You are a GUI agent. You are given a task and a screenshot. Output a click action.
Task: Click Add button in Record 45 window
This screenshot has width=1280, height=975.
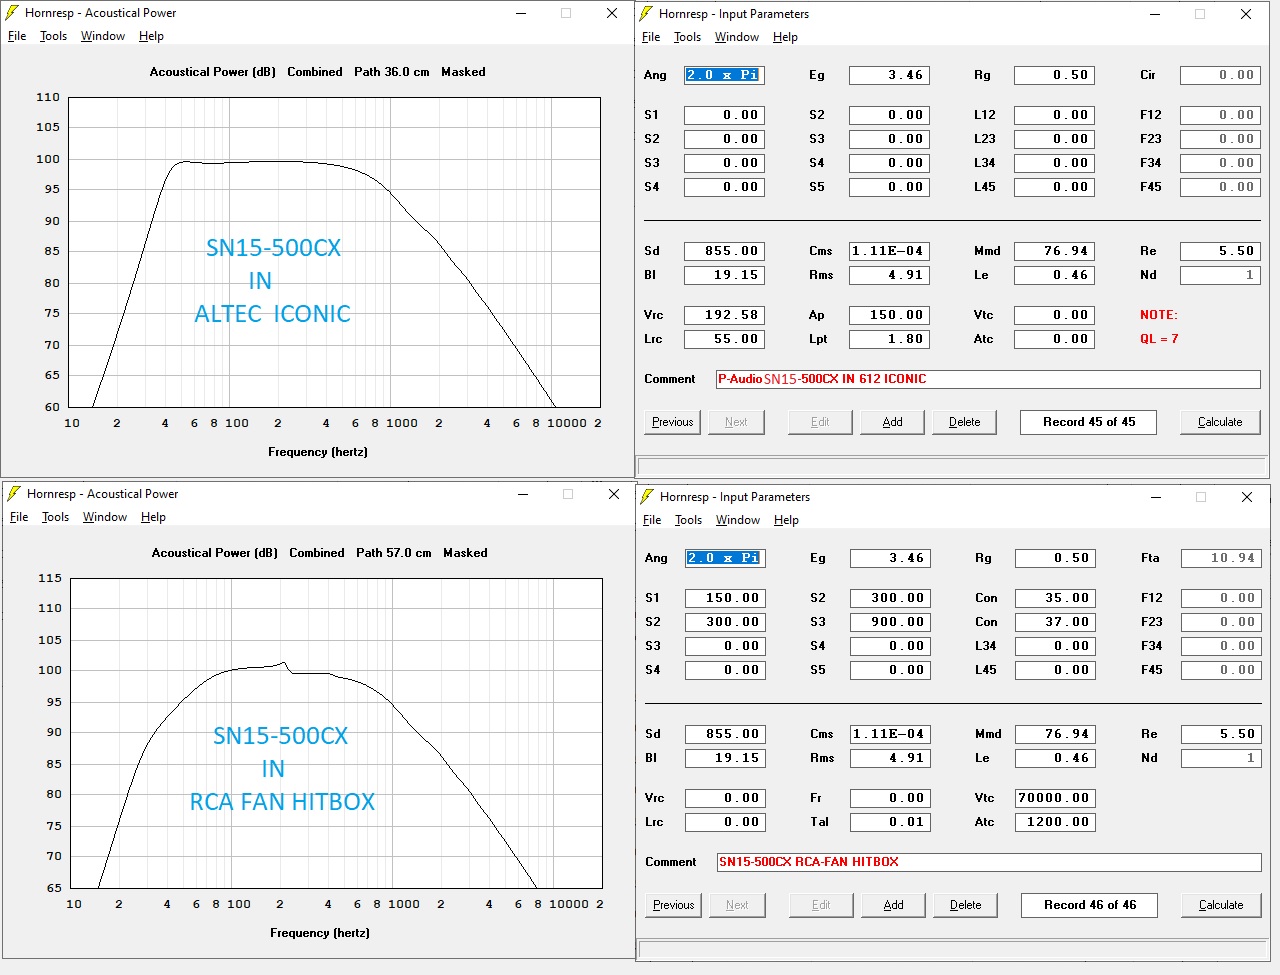[x=893, y=422]
